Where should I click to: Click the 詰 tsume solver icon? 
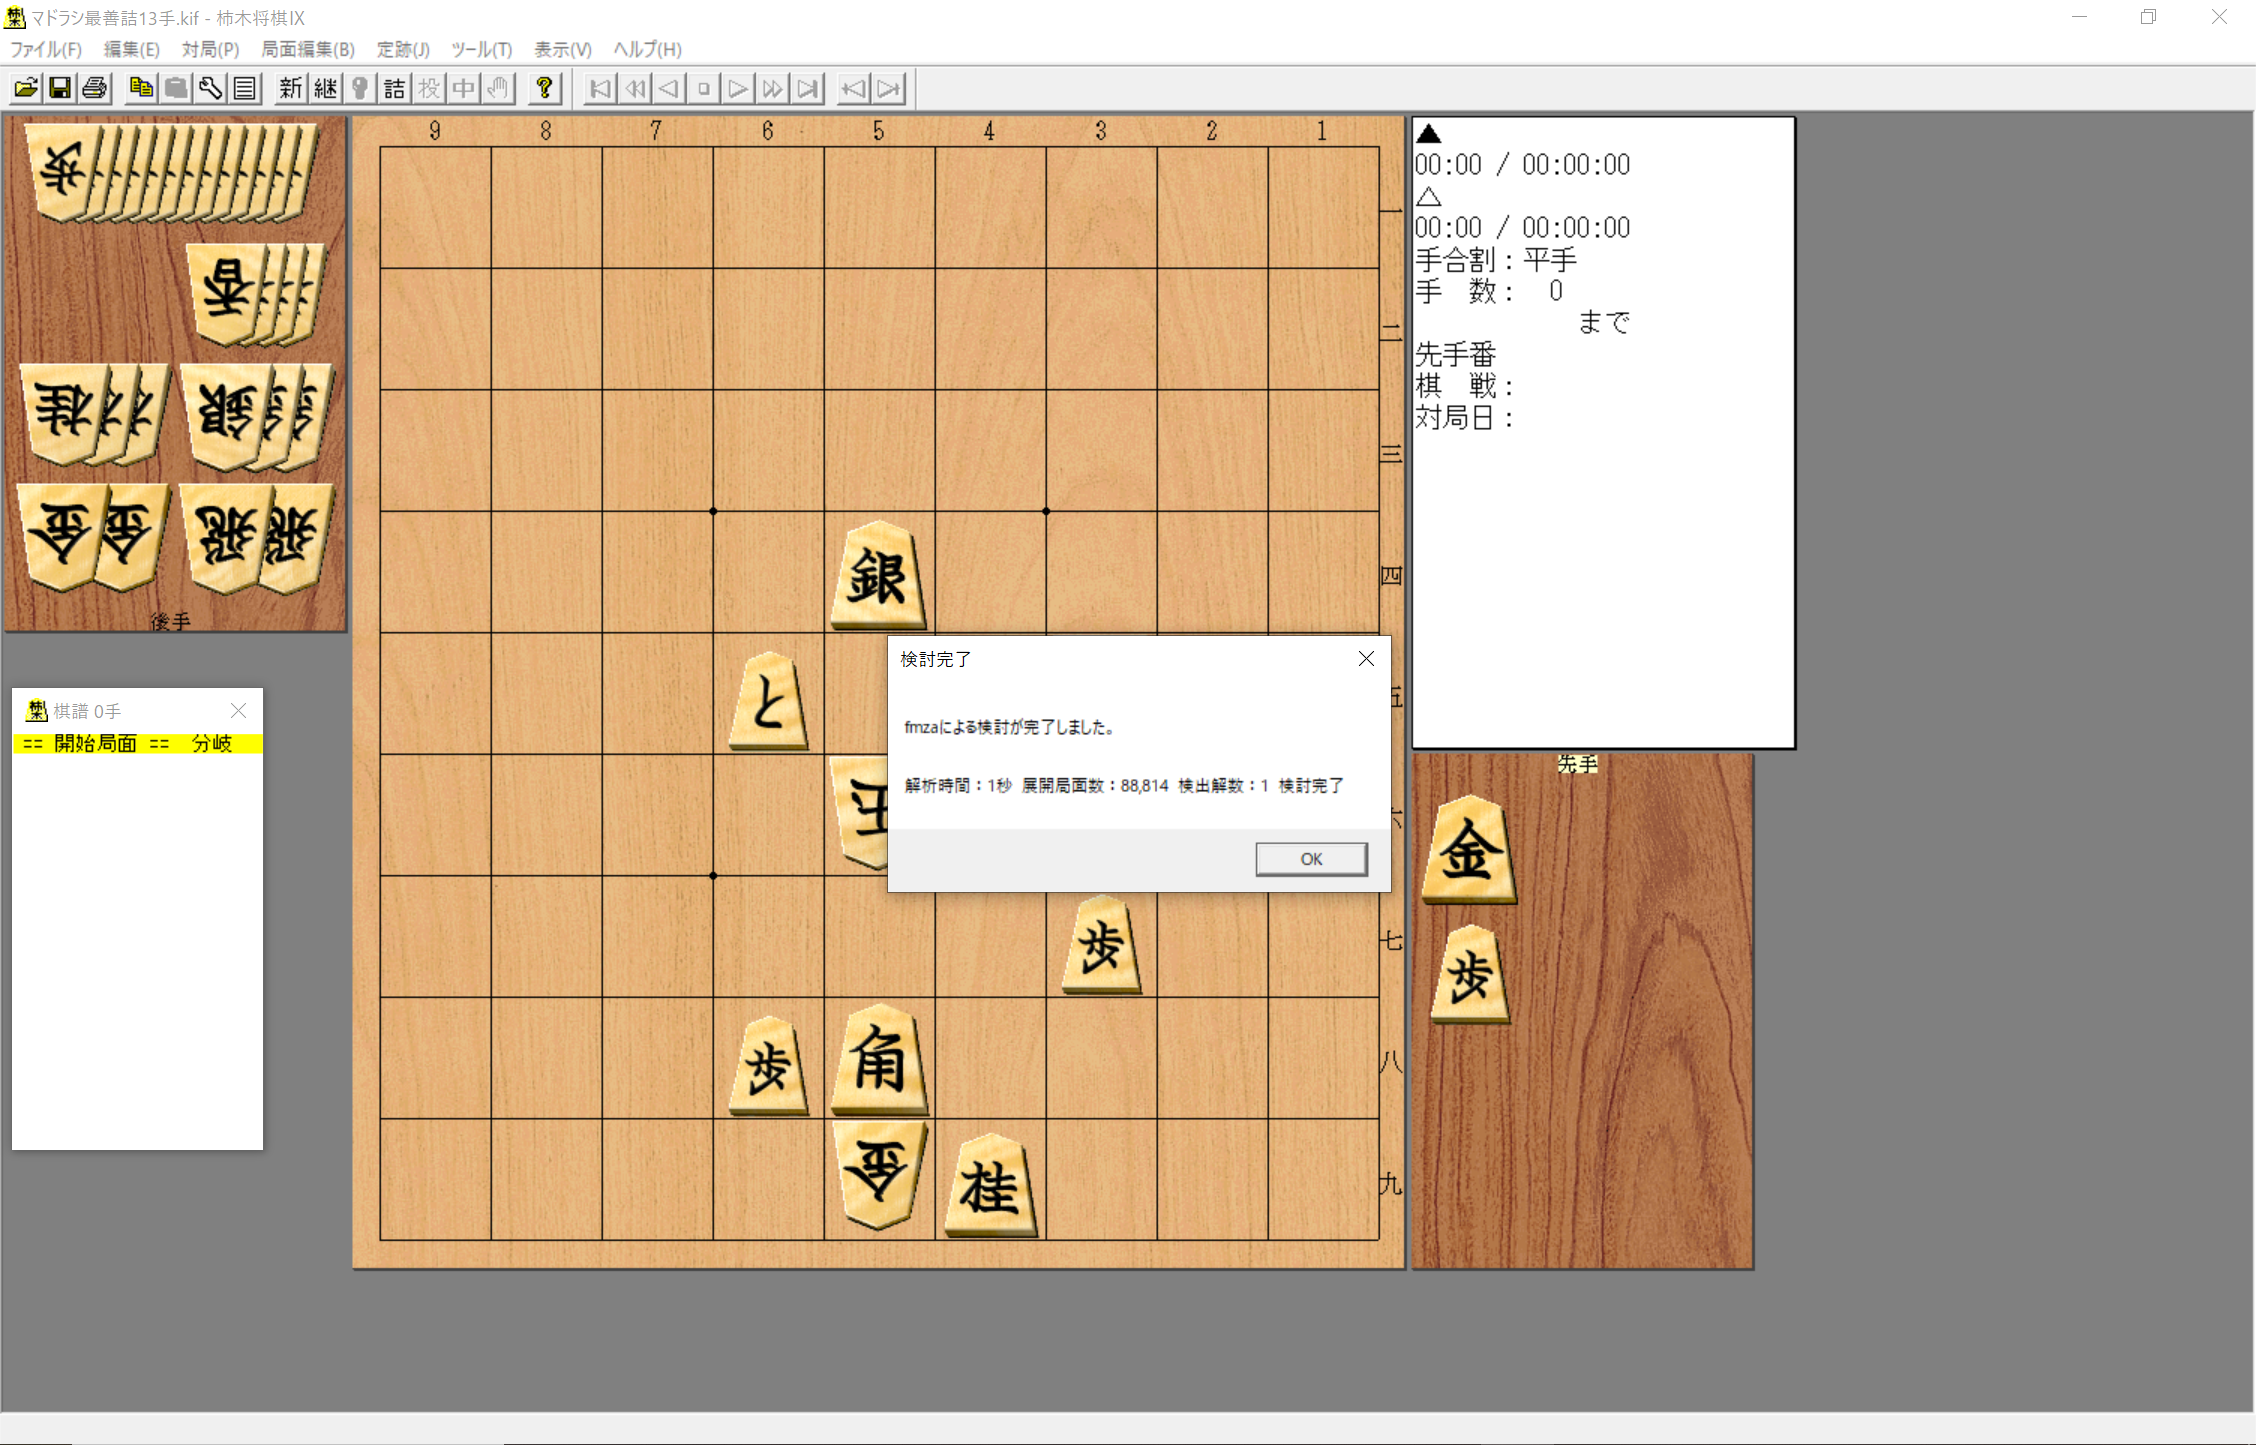[394, 88]
